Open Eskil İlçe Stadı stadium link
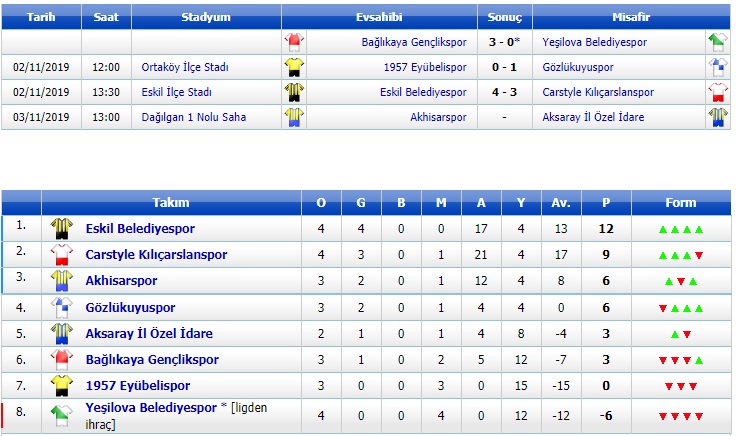The width and height of the screenshot is (737, 436). 176,92
